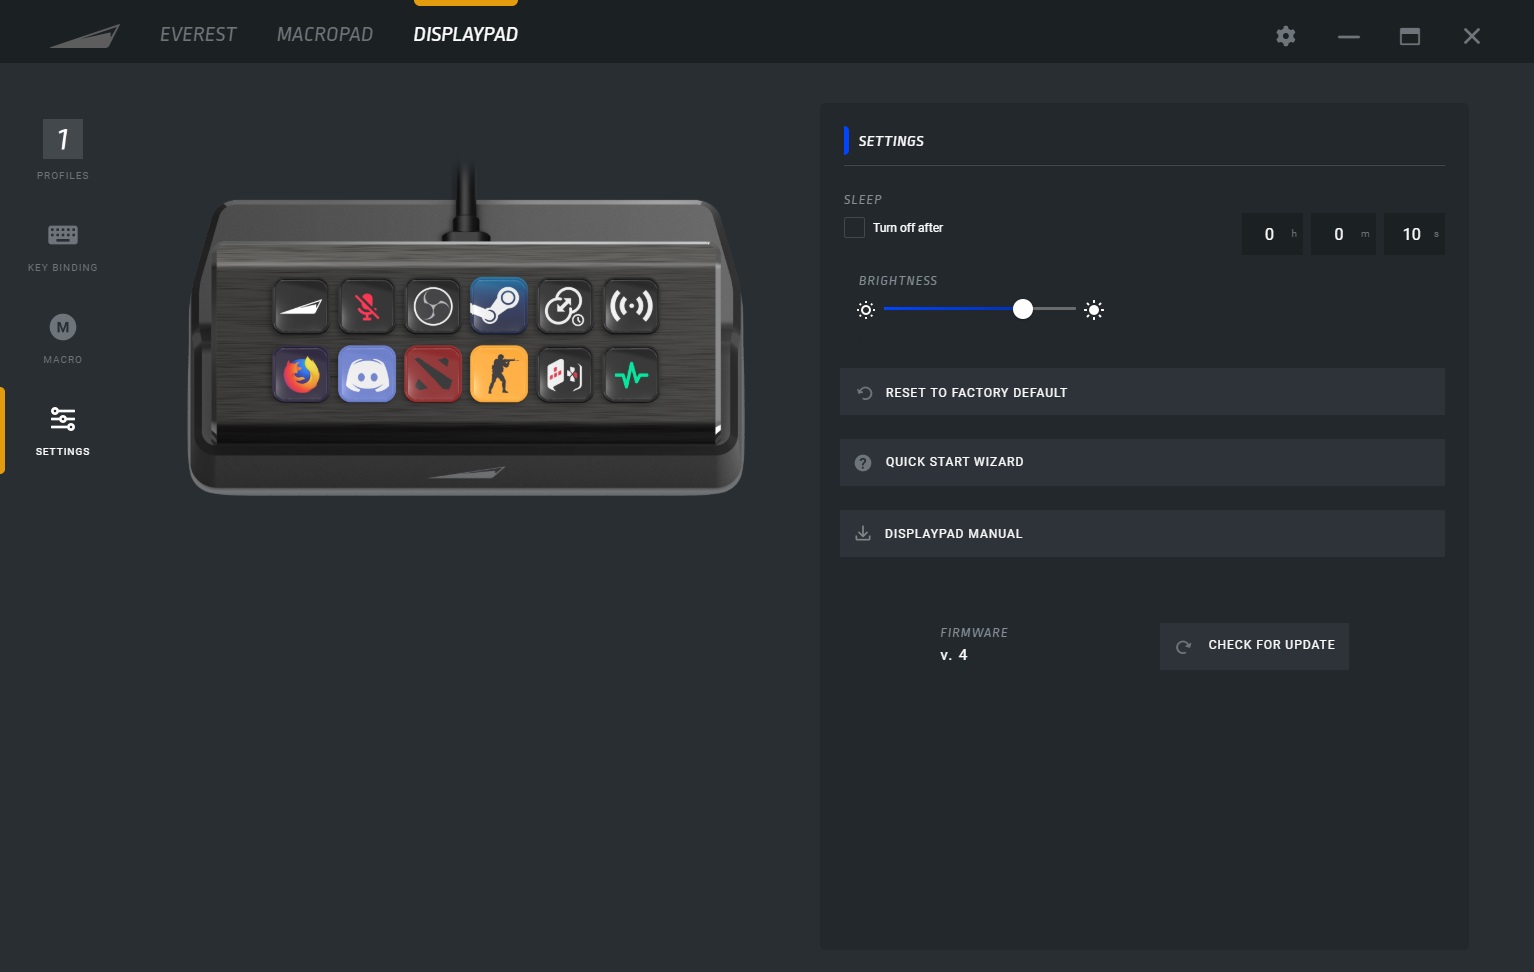The height and width of the screenshot is (972, 1534).
Task: Select the DISPLAYPAD tab
Action: click(465, 34)
